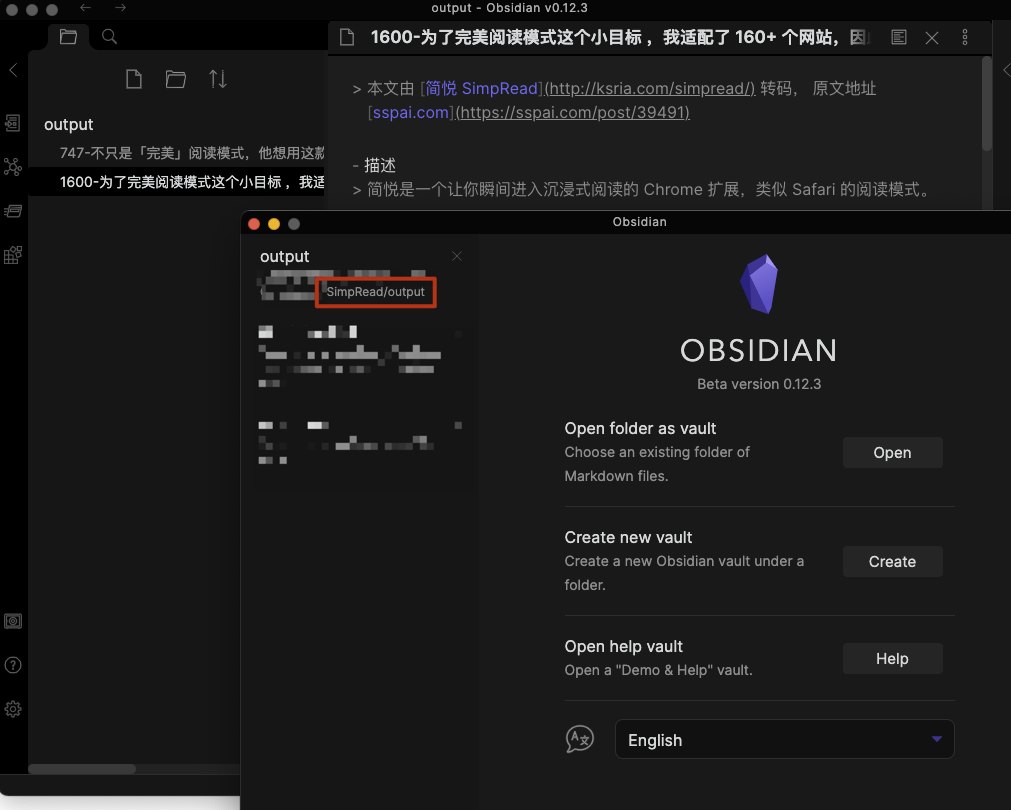Click the 'Create new vault' heading
This screenshot has width=1011, height=810.
tap(628, 537)
